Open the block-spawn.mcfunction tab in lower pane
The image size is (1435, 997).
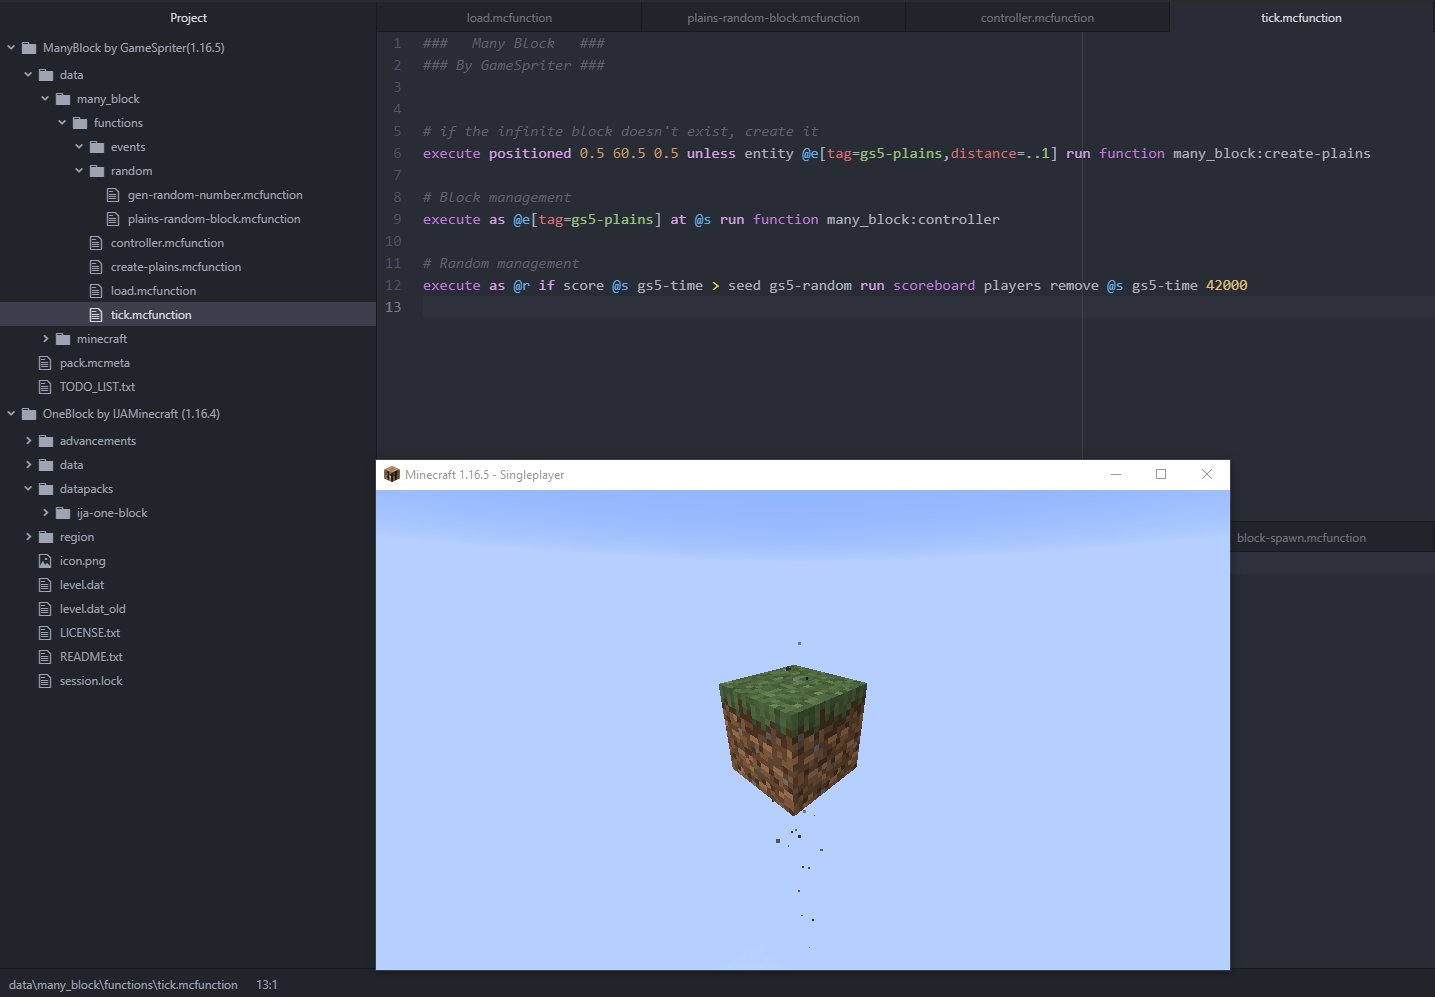[1301, 537]
